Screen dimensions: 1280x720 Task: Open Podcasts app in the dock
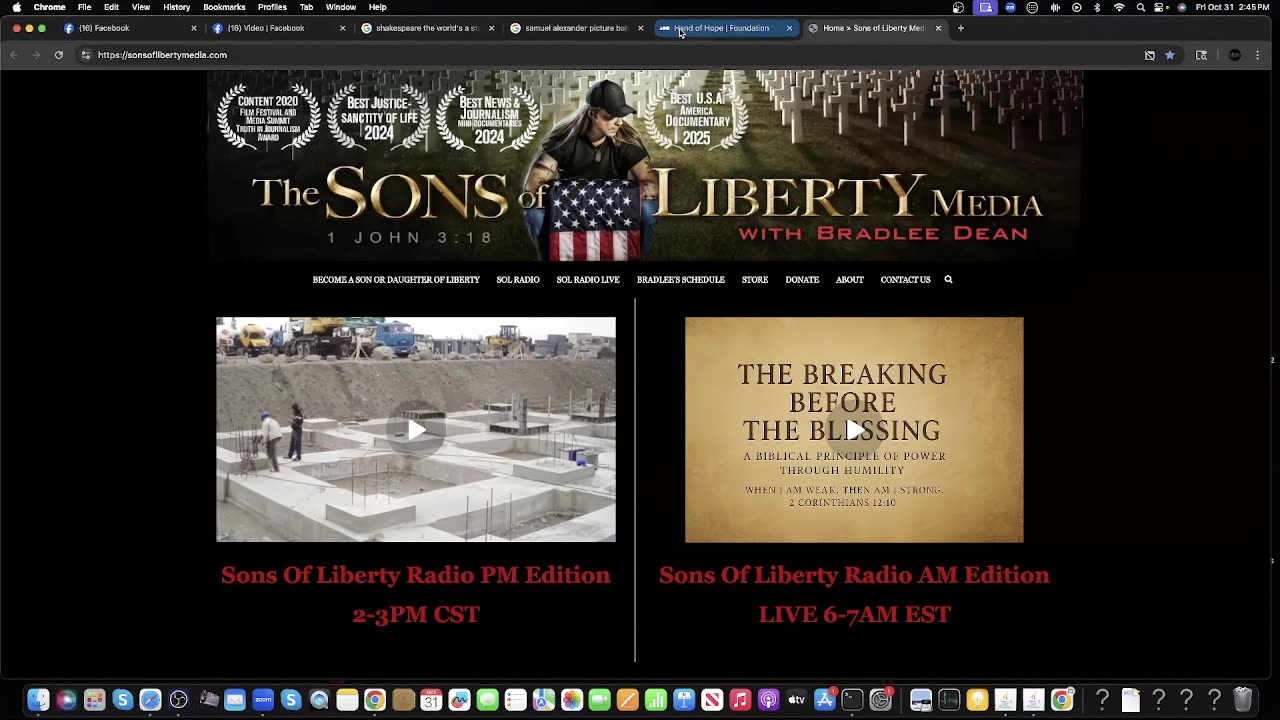coord(768,700)
